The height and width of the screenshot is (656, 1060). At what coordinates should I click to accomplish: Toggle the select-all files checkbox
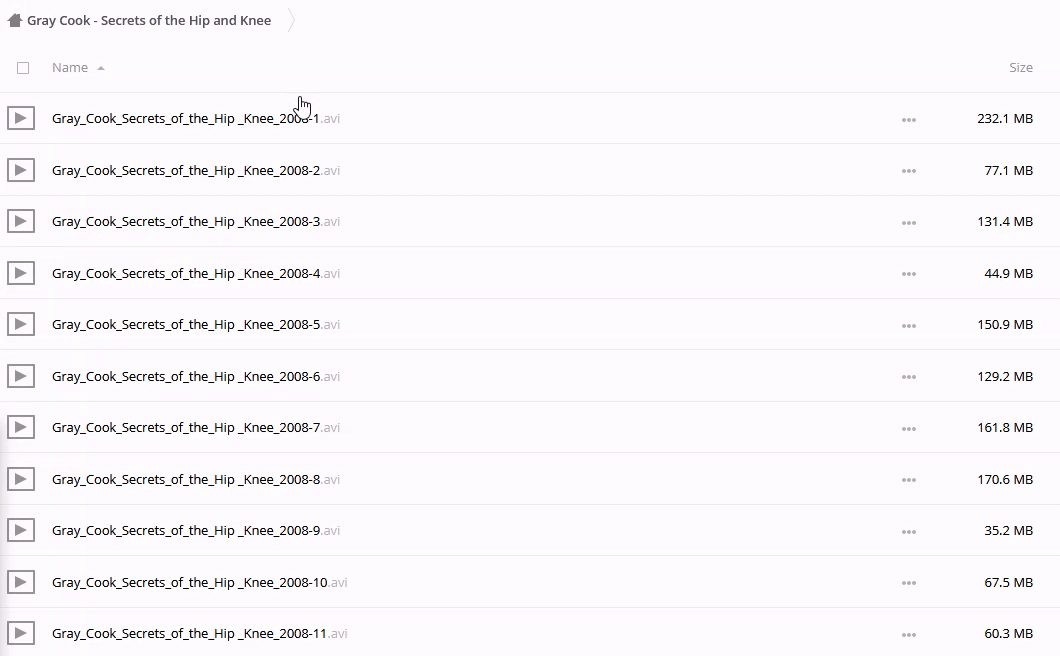pyautogui.click(x=23, y=68)
